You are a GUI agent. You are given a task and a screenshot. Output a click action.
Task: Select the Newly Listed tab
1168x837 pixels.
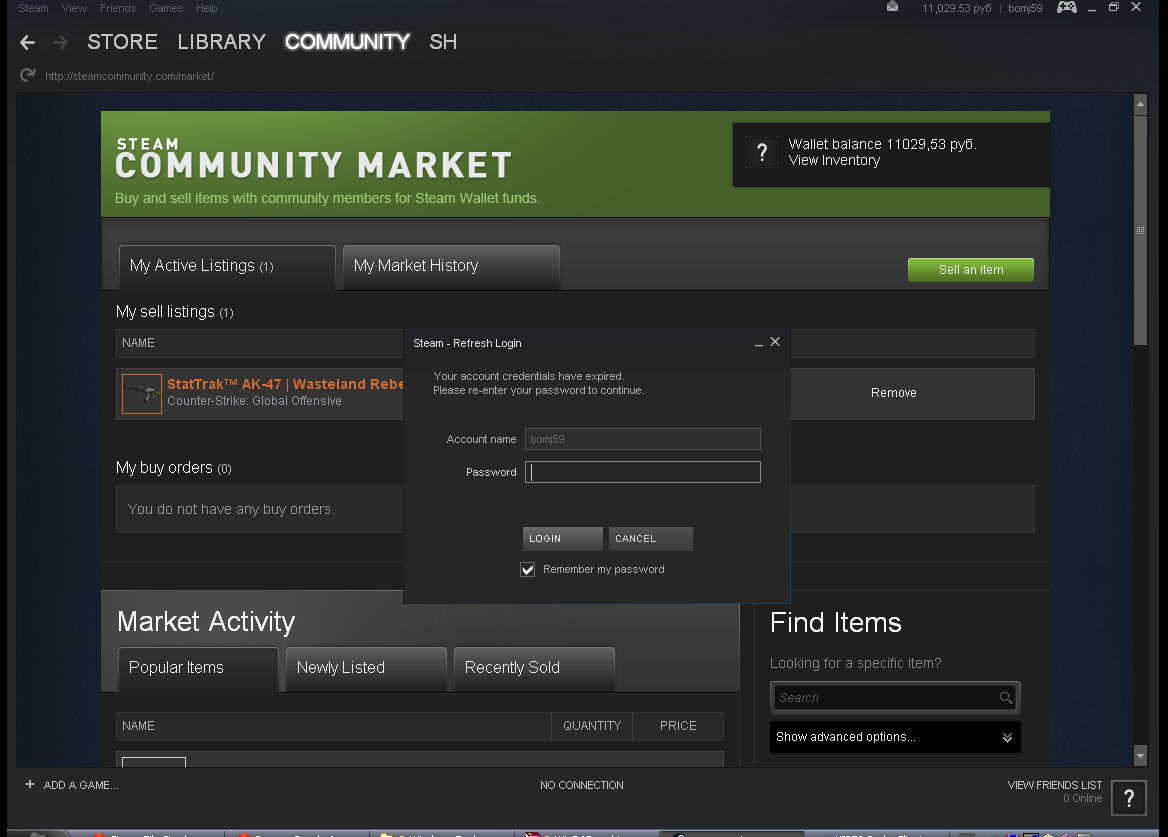366,668
